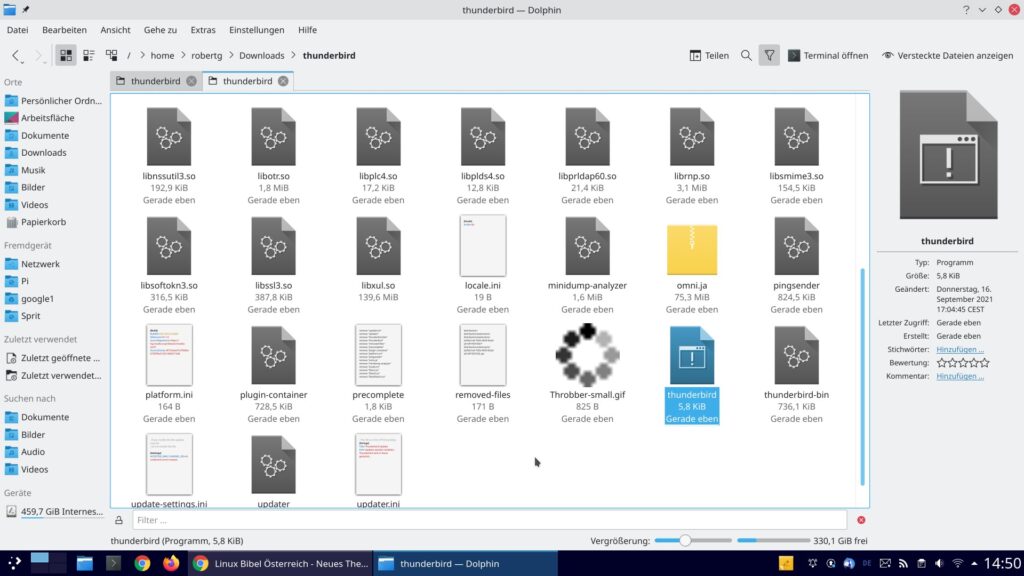Toggle the filter bar funnel icon

[769, 56]
